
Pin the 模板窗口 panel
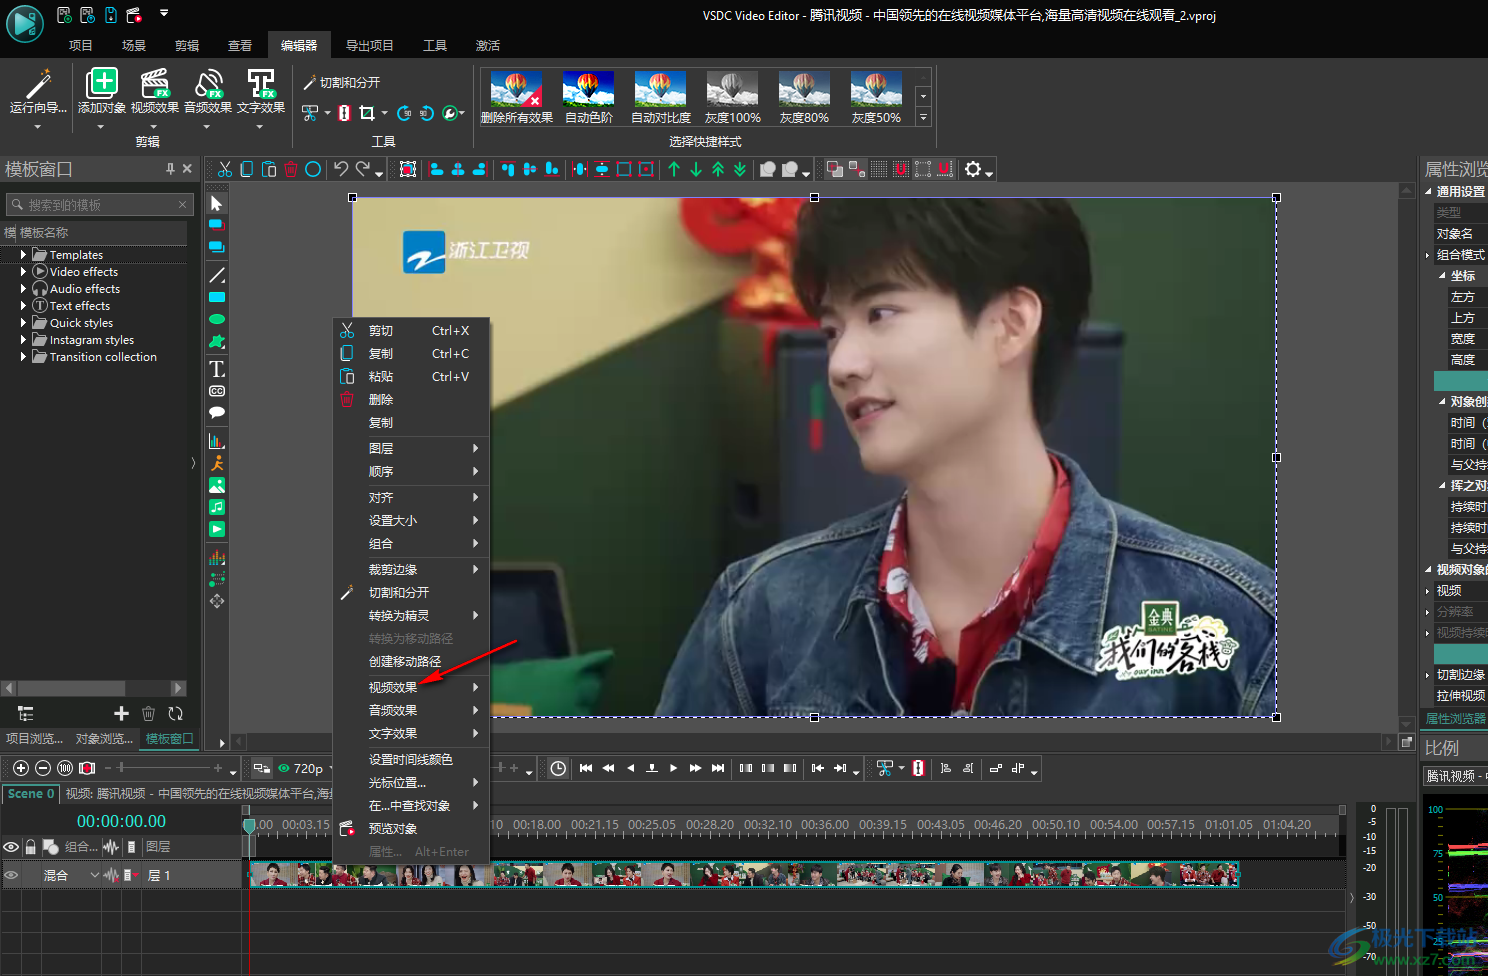170,169
